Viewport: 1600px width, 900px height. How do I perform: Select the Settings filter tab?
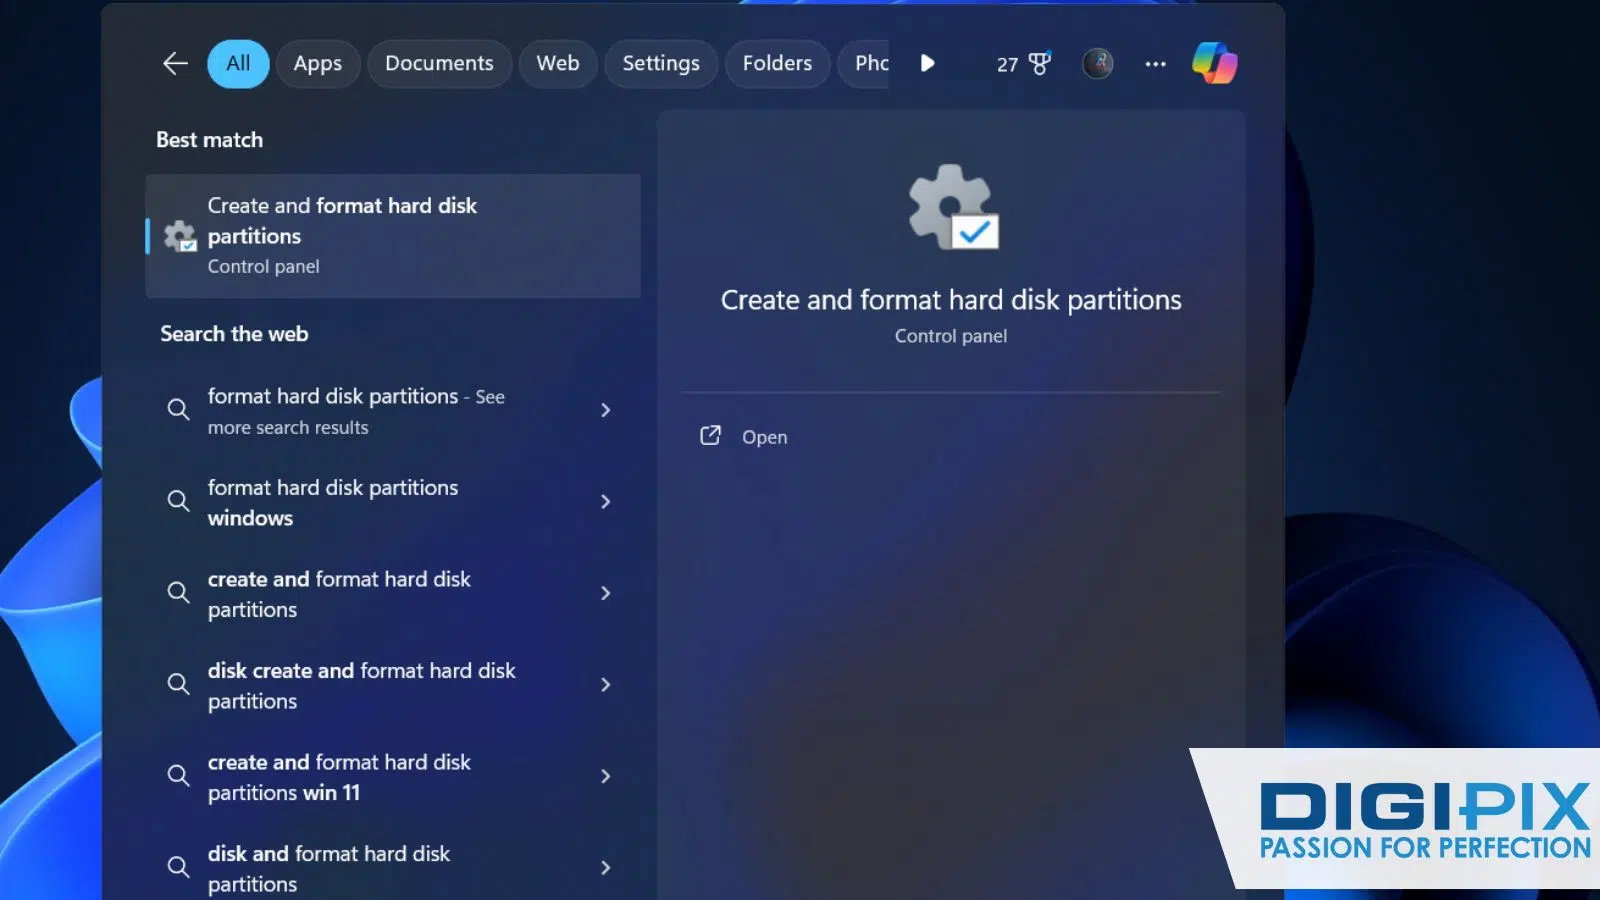point(661,64)
